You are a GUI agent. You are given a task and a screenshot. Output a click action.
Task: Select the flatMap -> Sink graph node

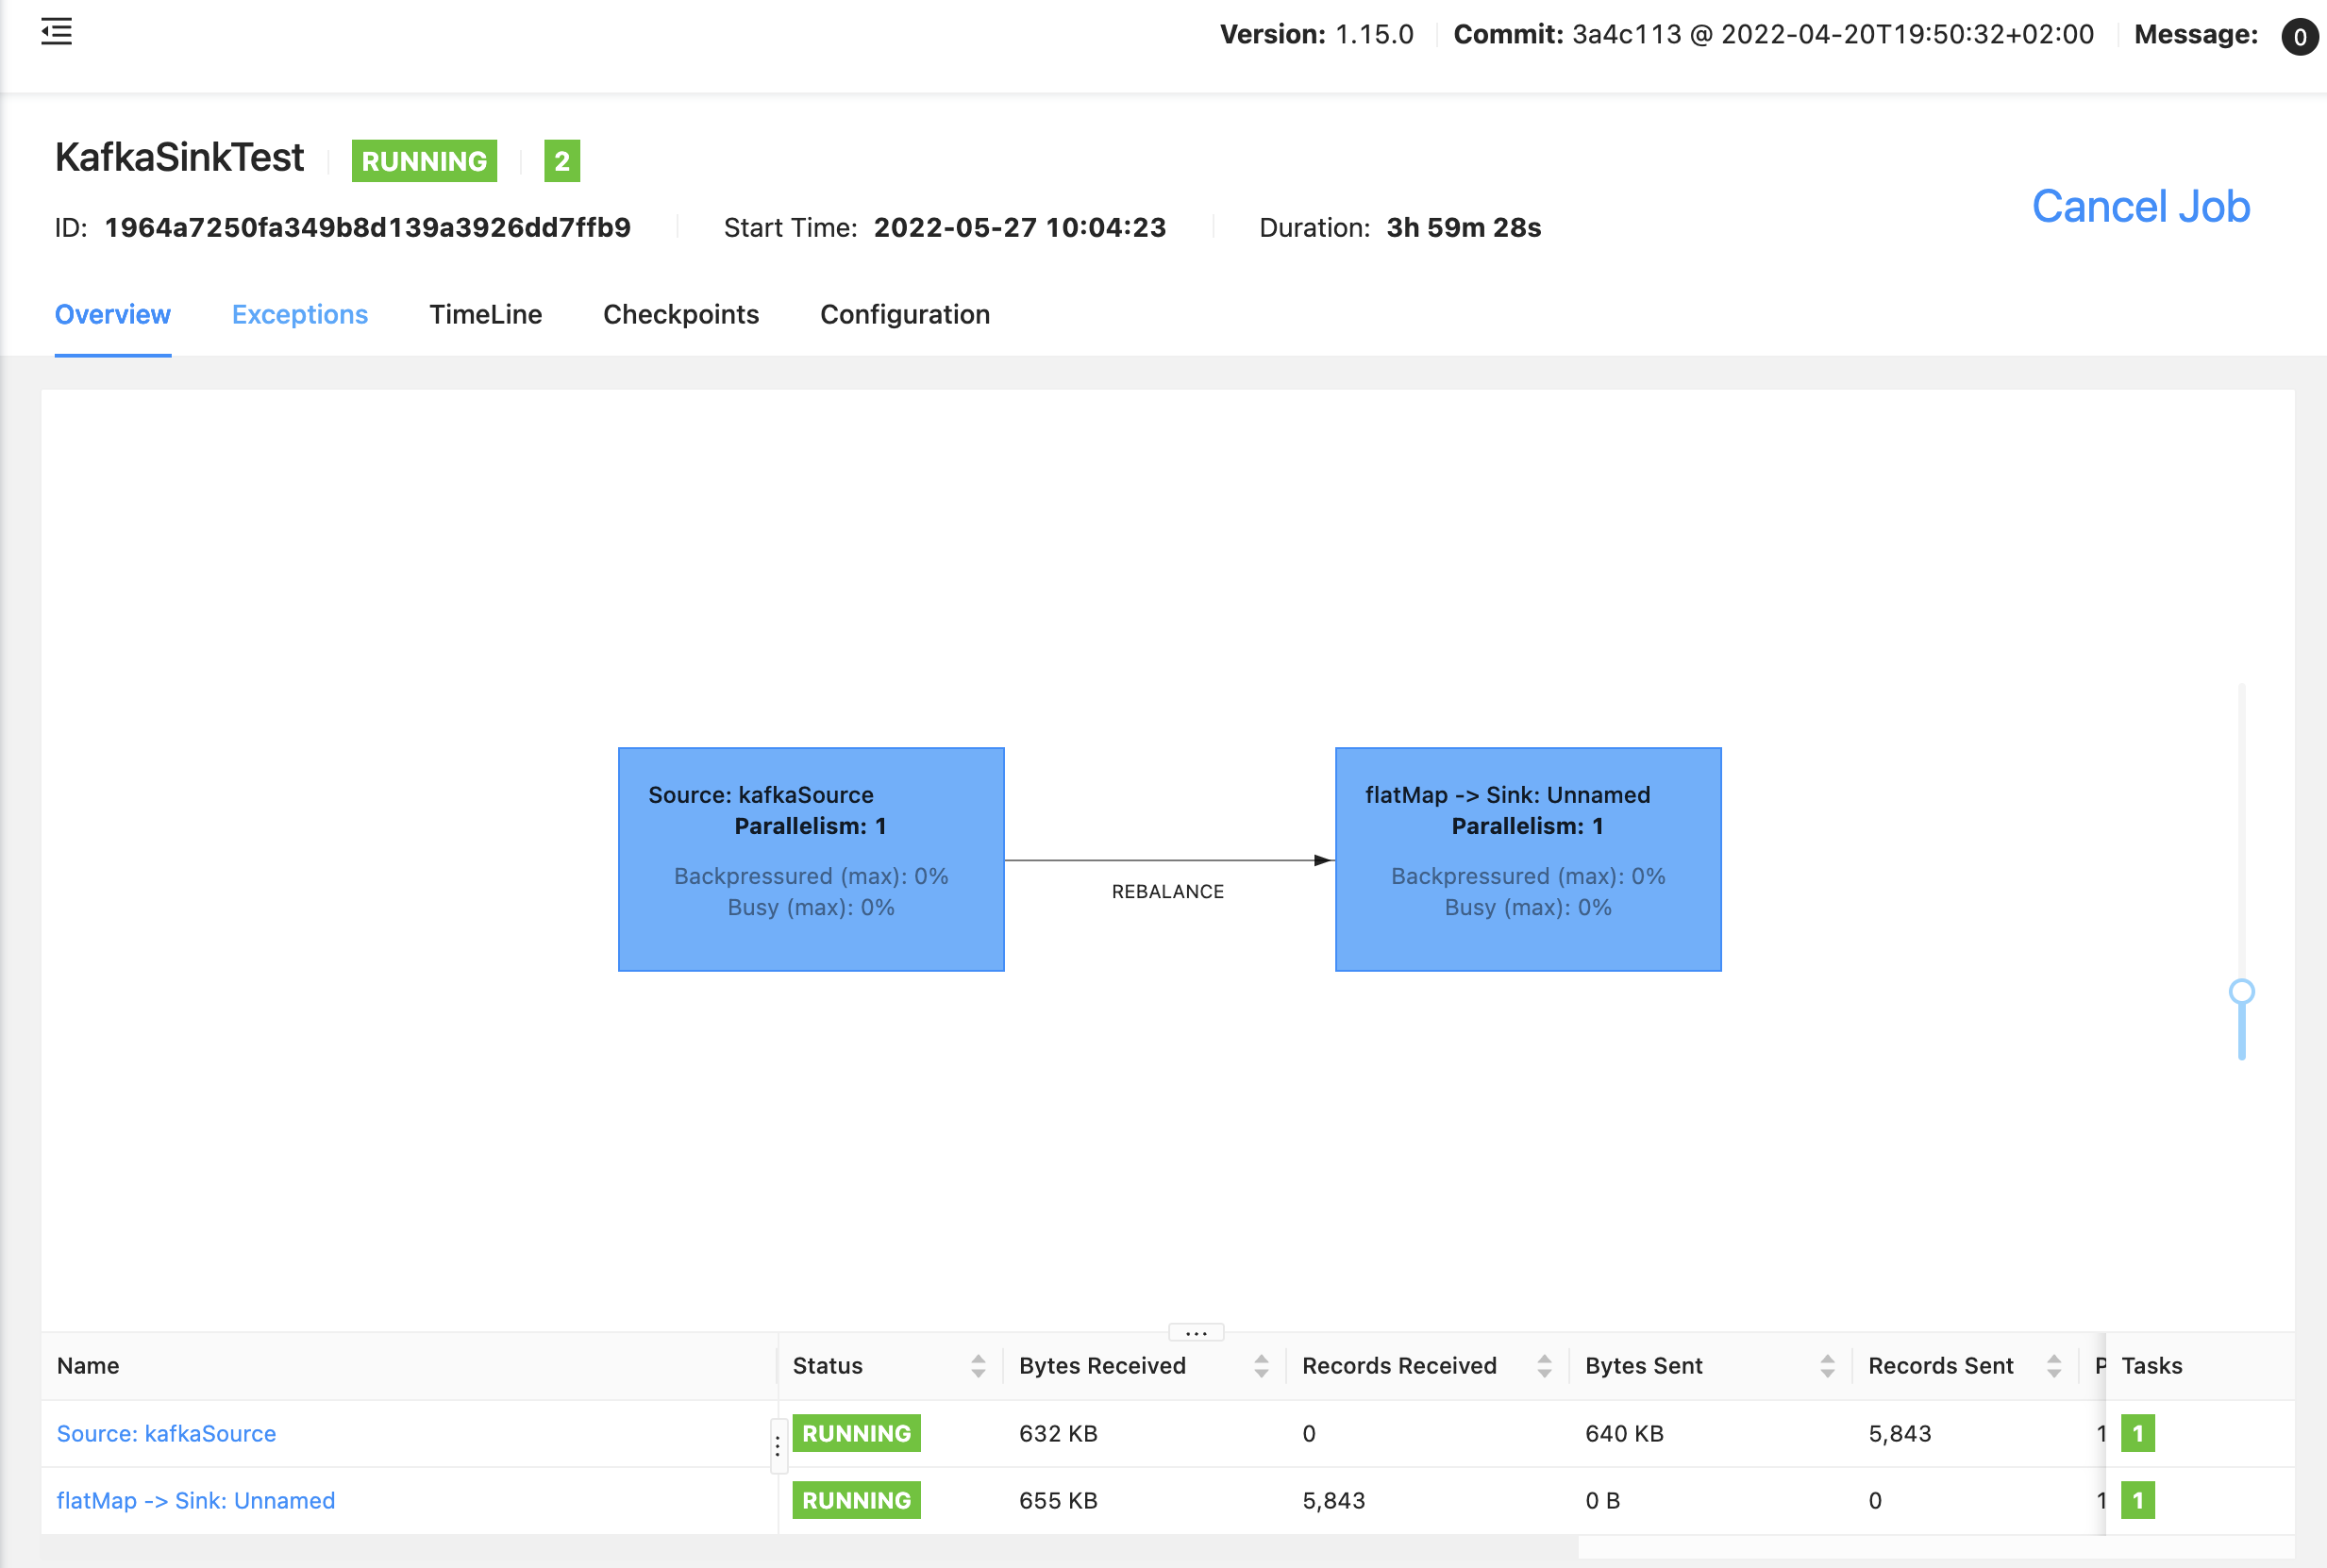point(1527,859)
